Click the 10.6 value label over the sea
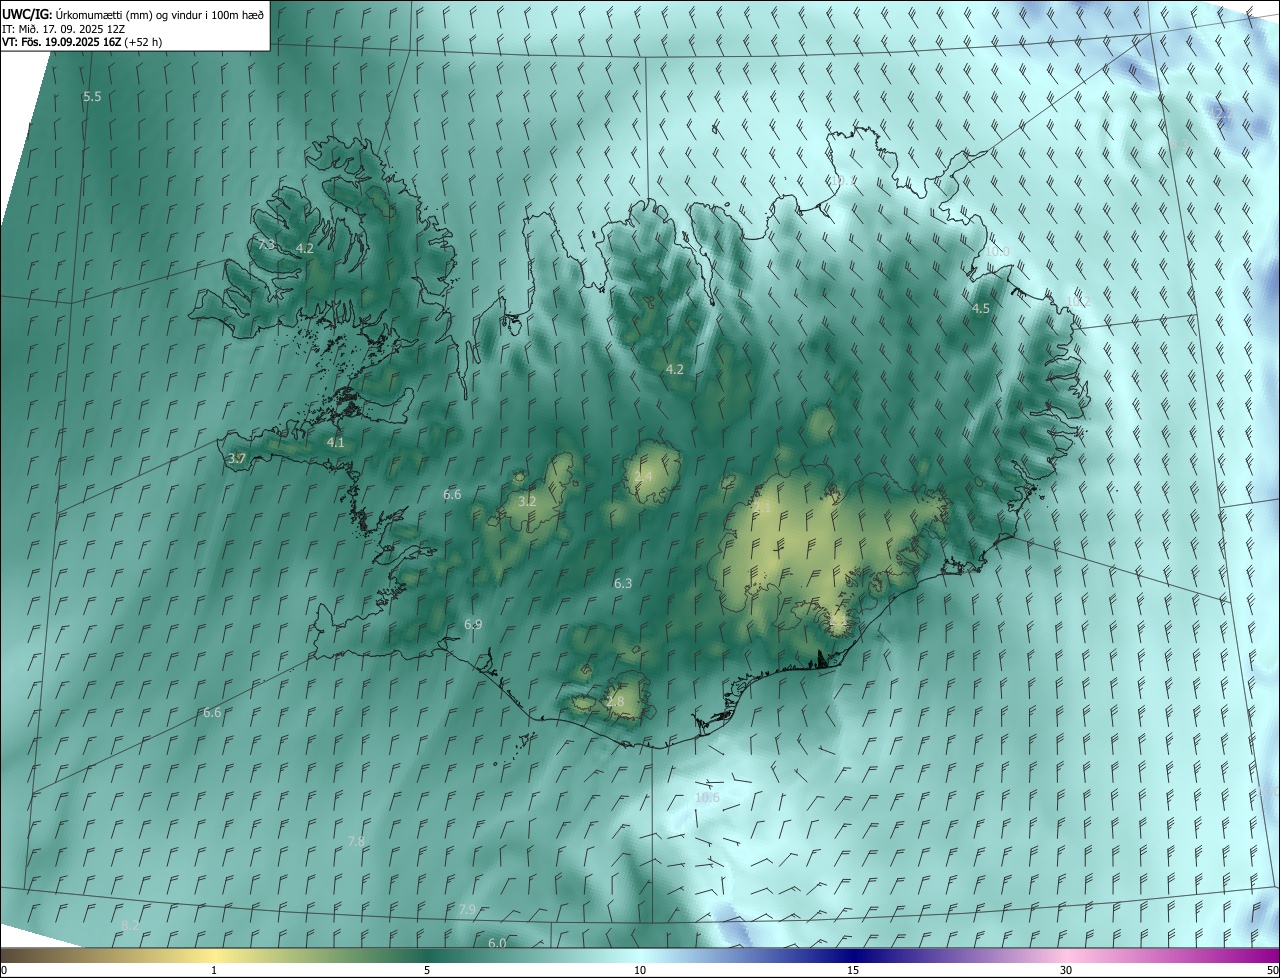Image resolution: width=1280 pixels, height=978 pixels. point(707,797)
